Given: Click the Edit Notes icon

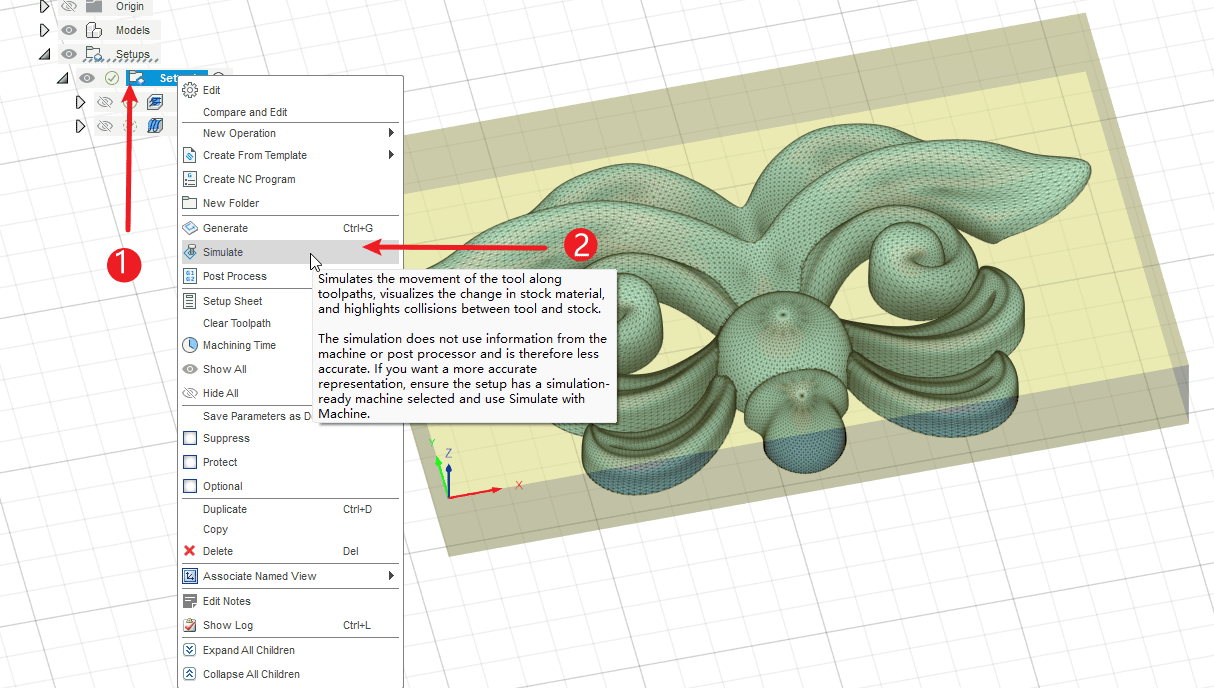Looking at the screenshot, I should click(190, 601).
